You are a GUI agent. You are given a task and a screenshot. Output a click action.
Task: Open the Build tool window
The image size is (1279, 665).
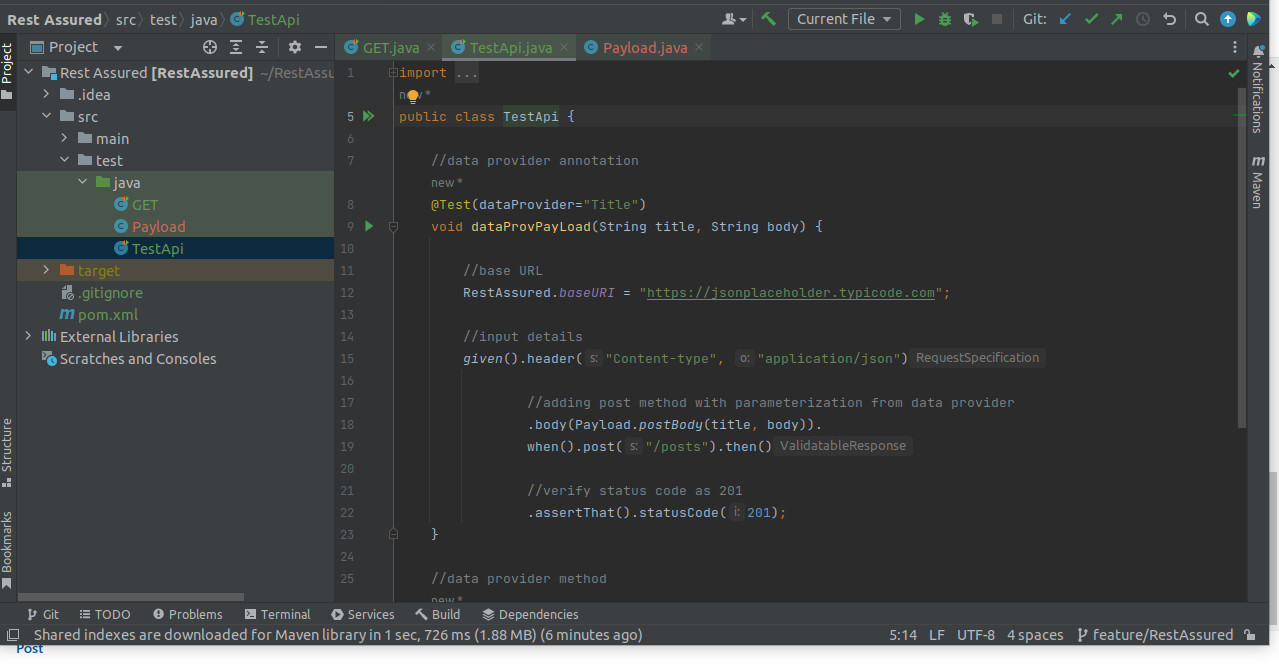(x=438, y=614)
